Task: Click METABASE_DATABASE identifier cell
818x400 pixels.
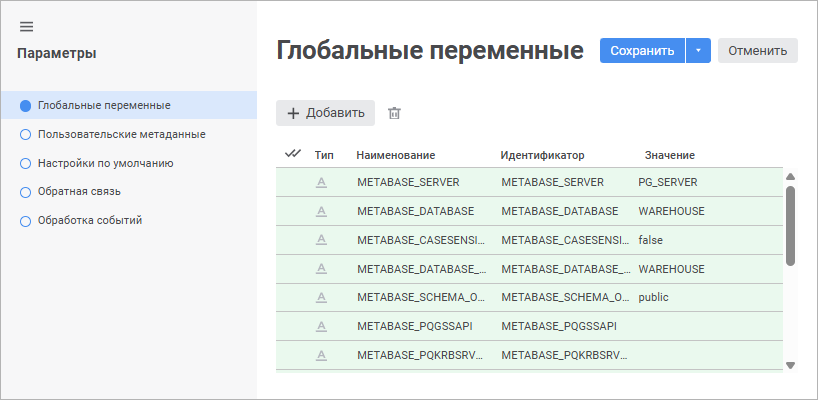Action: coord(560,211)
